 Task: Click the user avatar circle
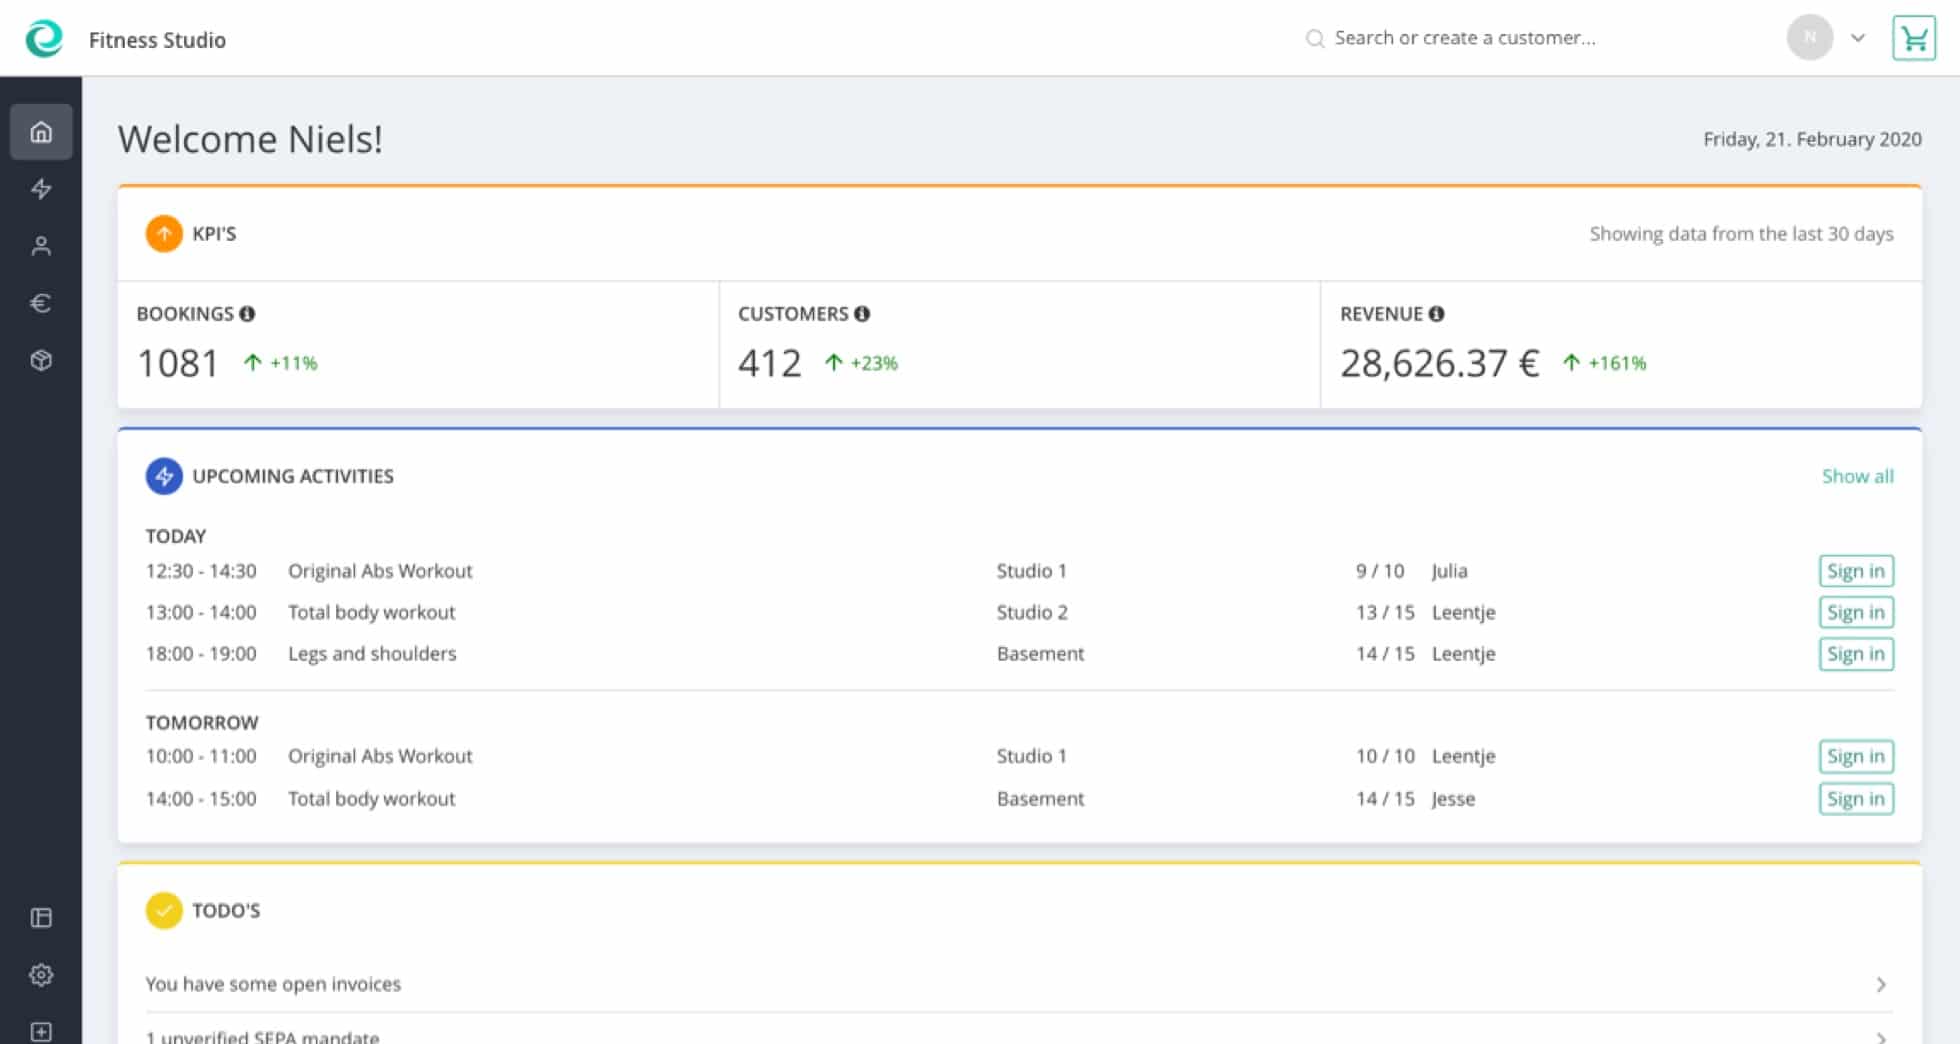(x=1809, y=38)
